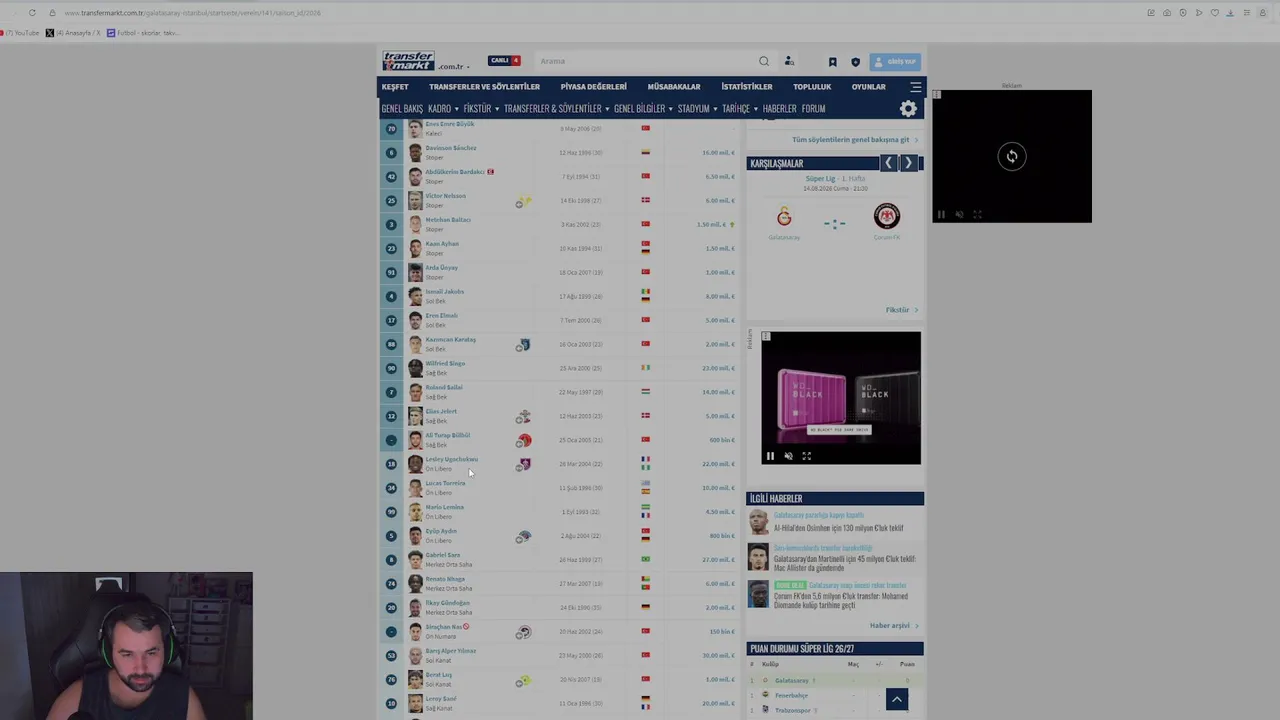
Task: Click the Galatasaray crest in the match box
Action: click(784, 216)
